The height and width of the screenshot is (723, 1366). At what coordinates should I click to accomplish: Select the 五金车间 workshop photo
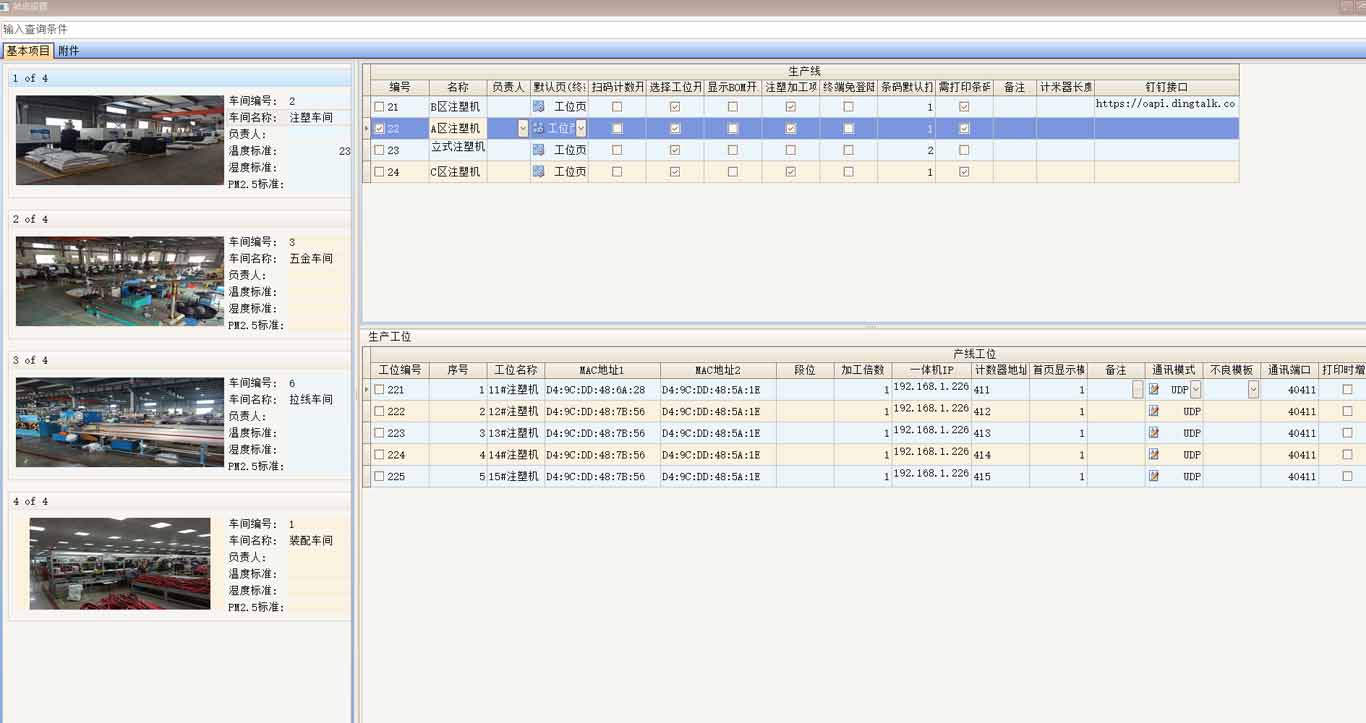[120, 281]
